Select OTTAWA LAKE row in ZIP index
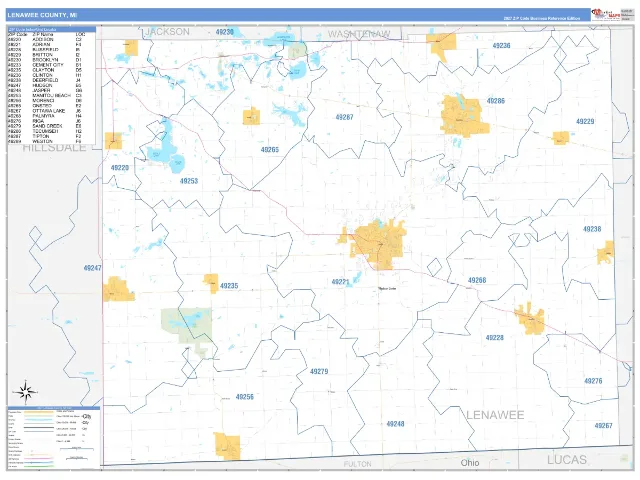 click(x=45, y=111)
